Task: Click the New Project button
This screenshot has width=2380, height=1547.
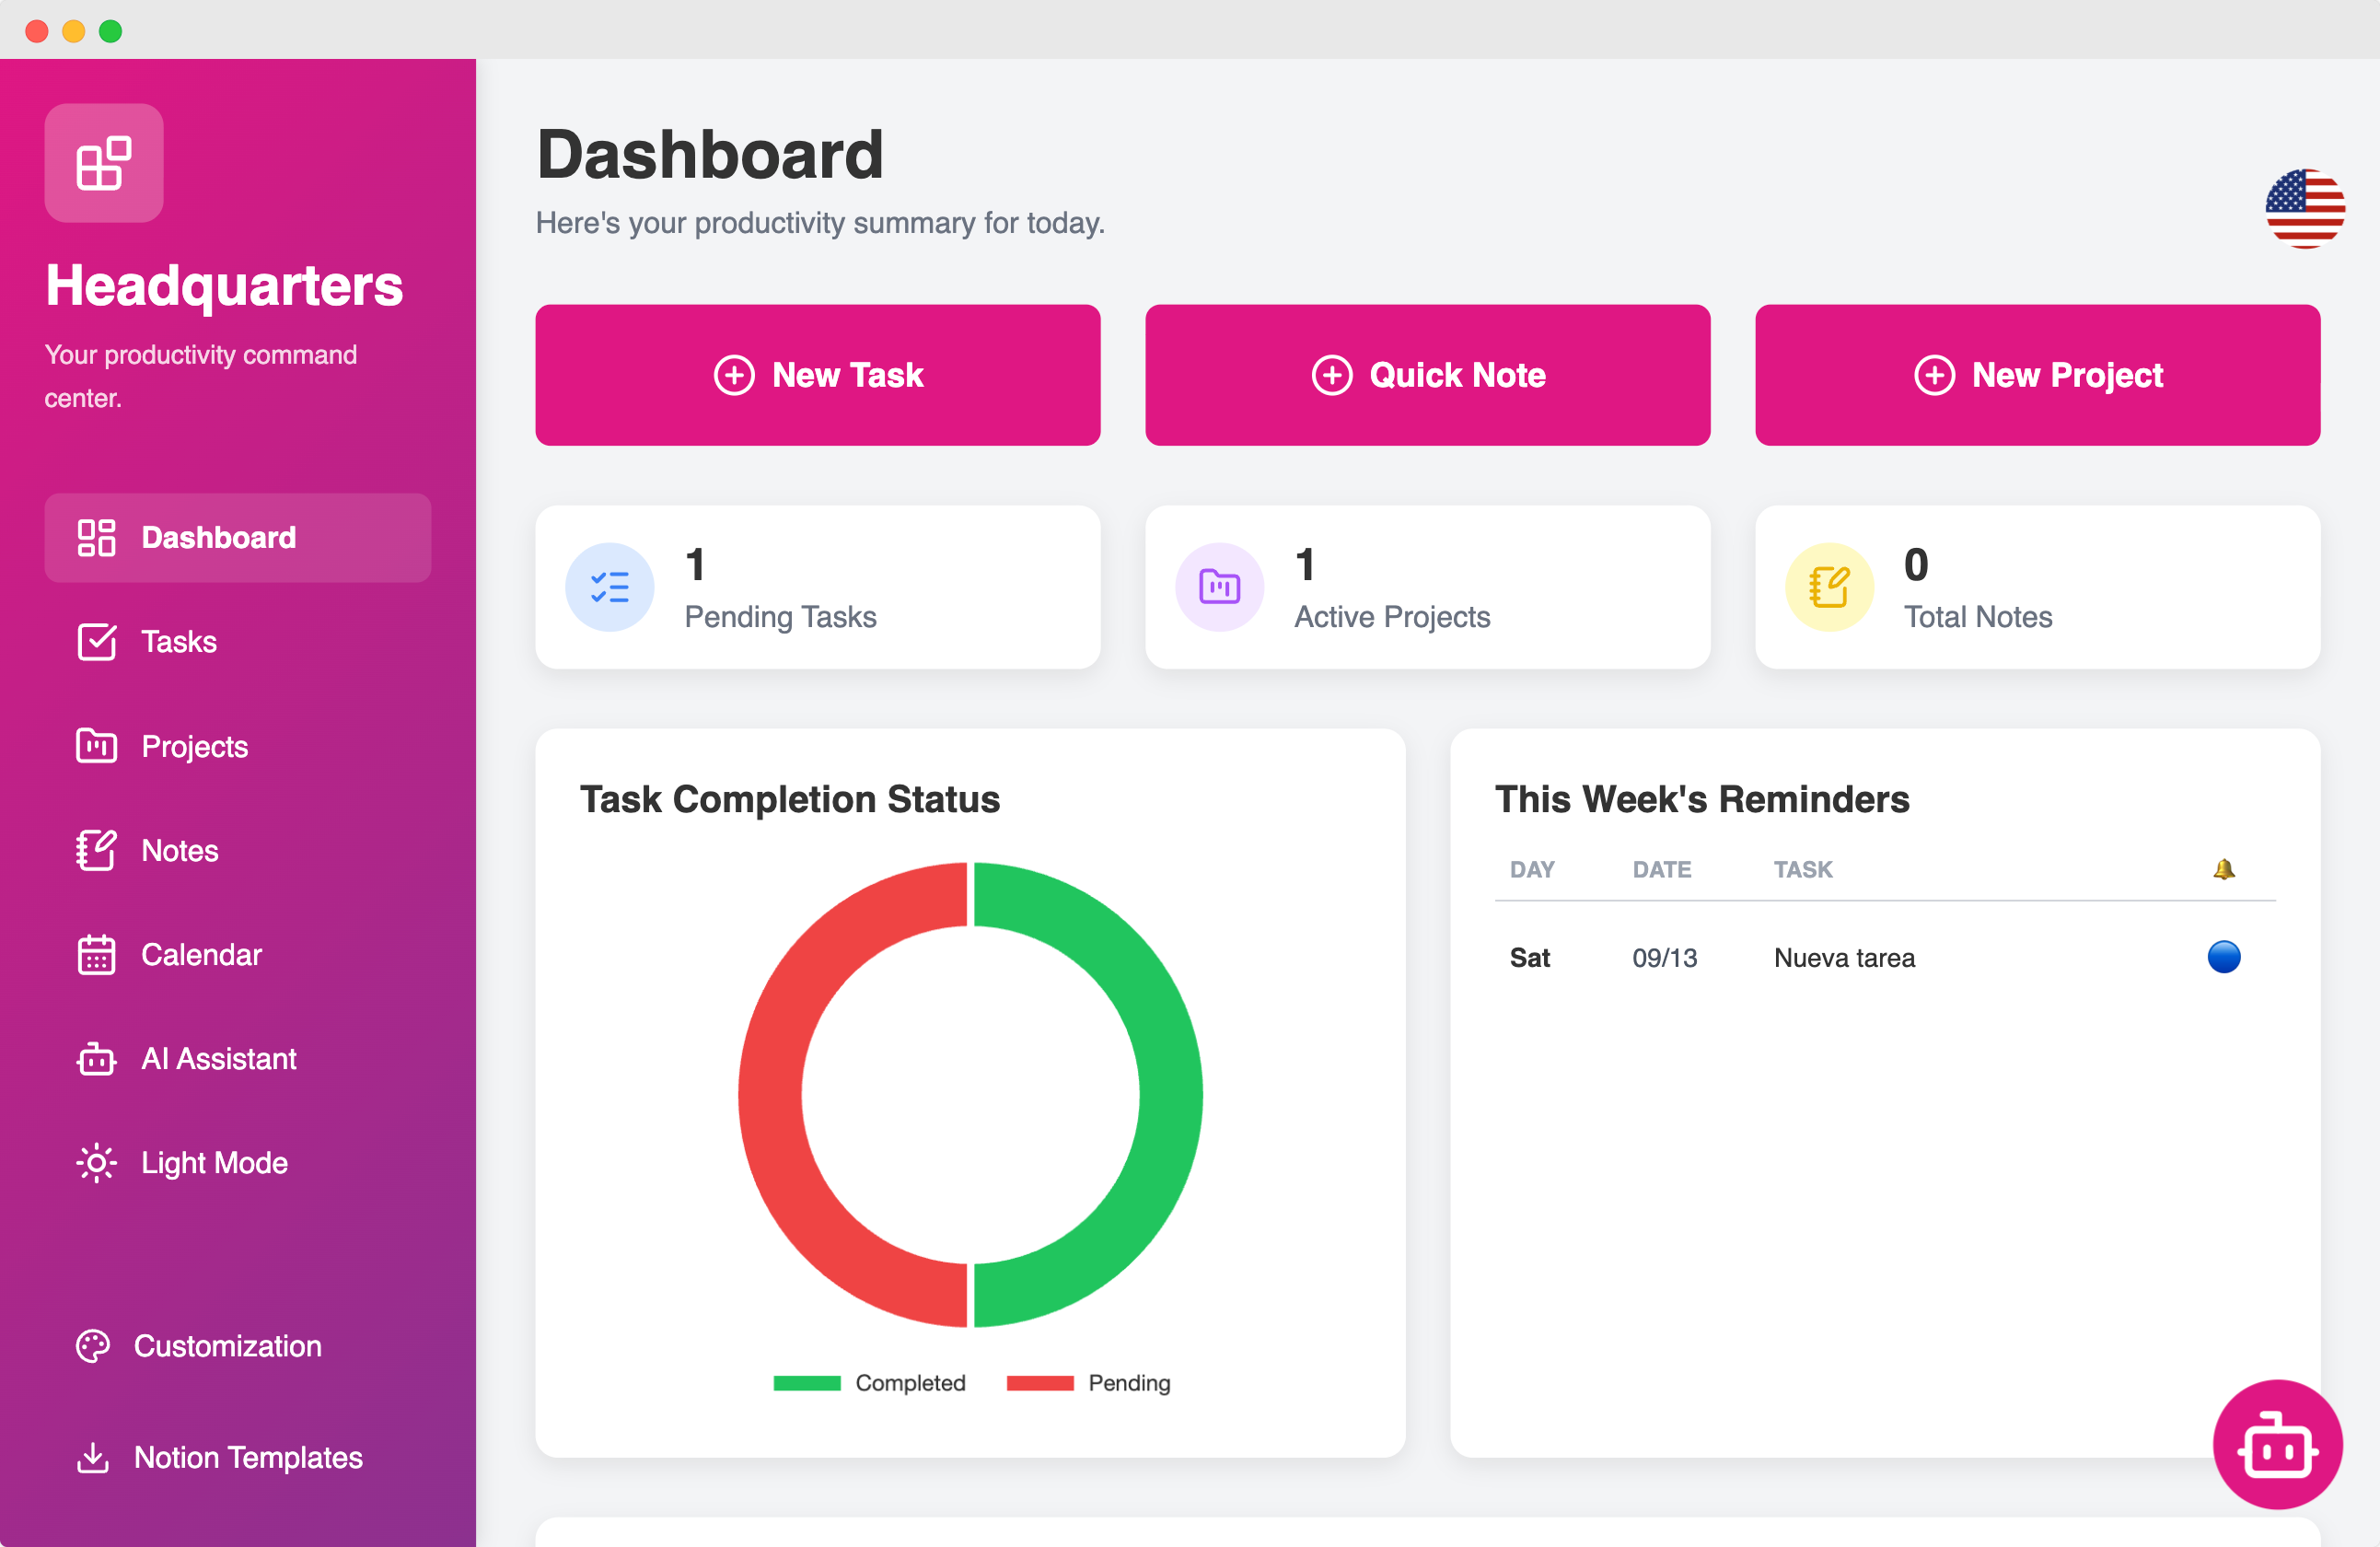Action: tap(2037, 375)
